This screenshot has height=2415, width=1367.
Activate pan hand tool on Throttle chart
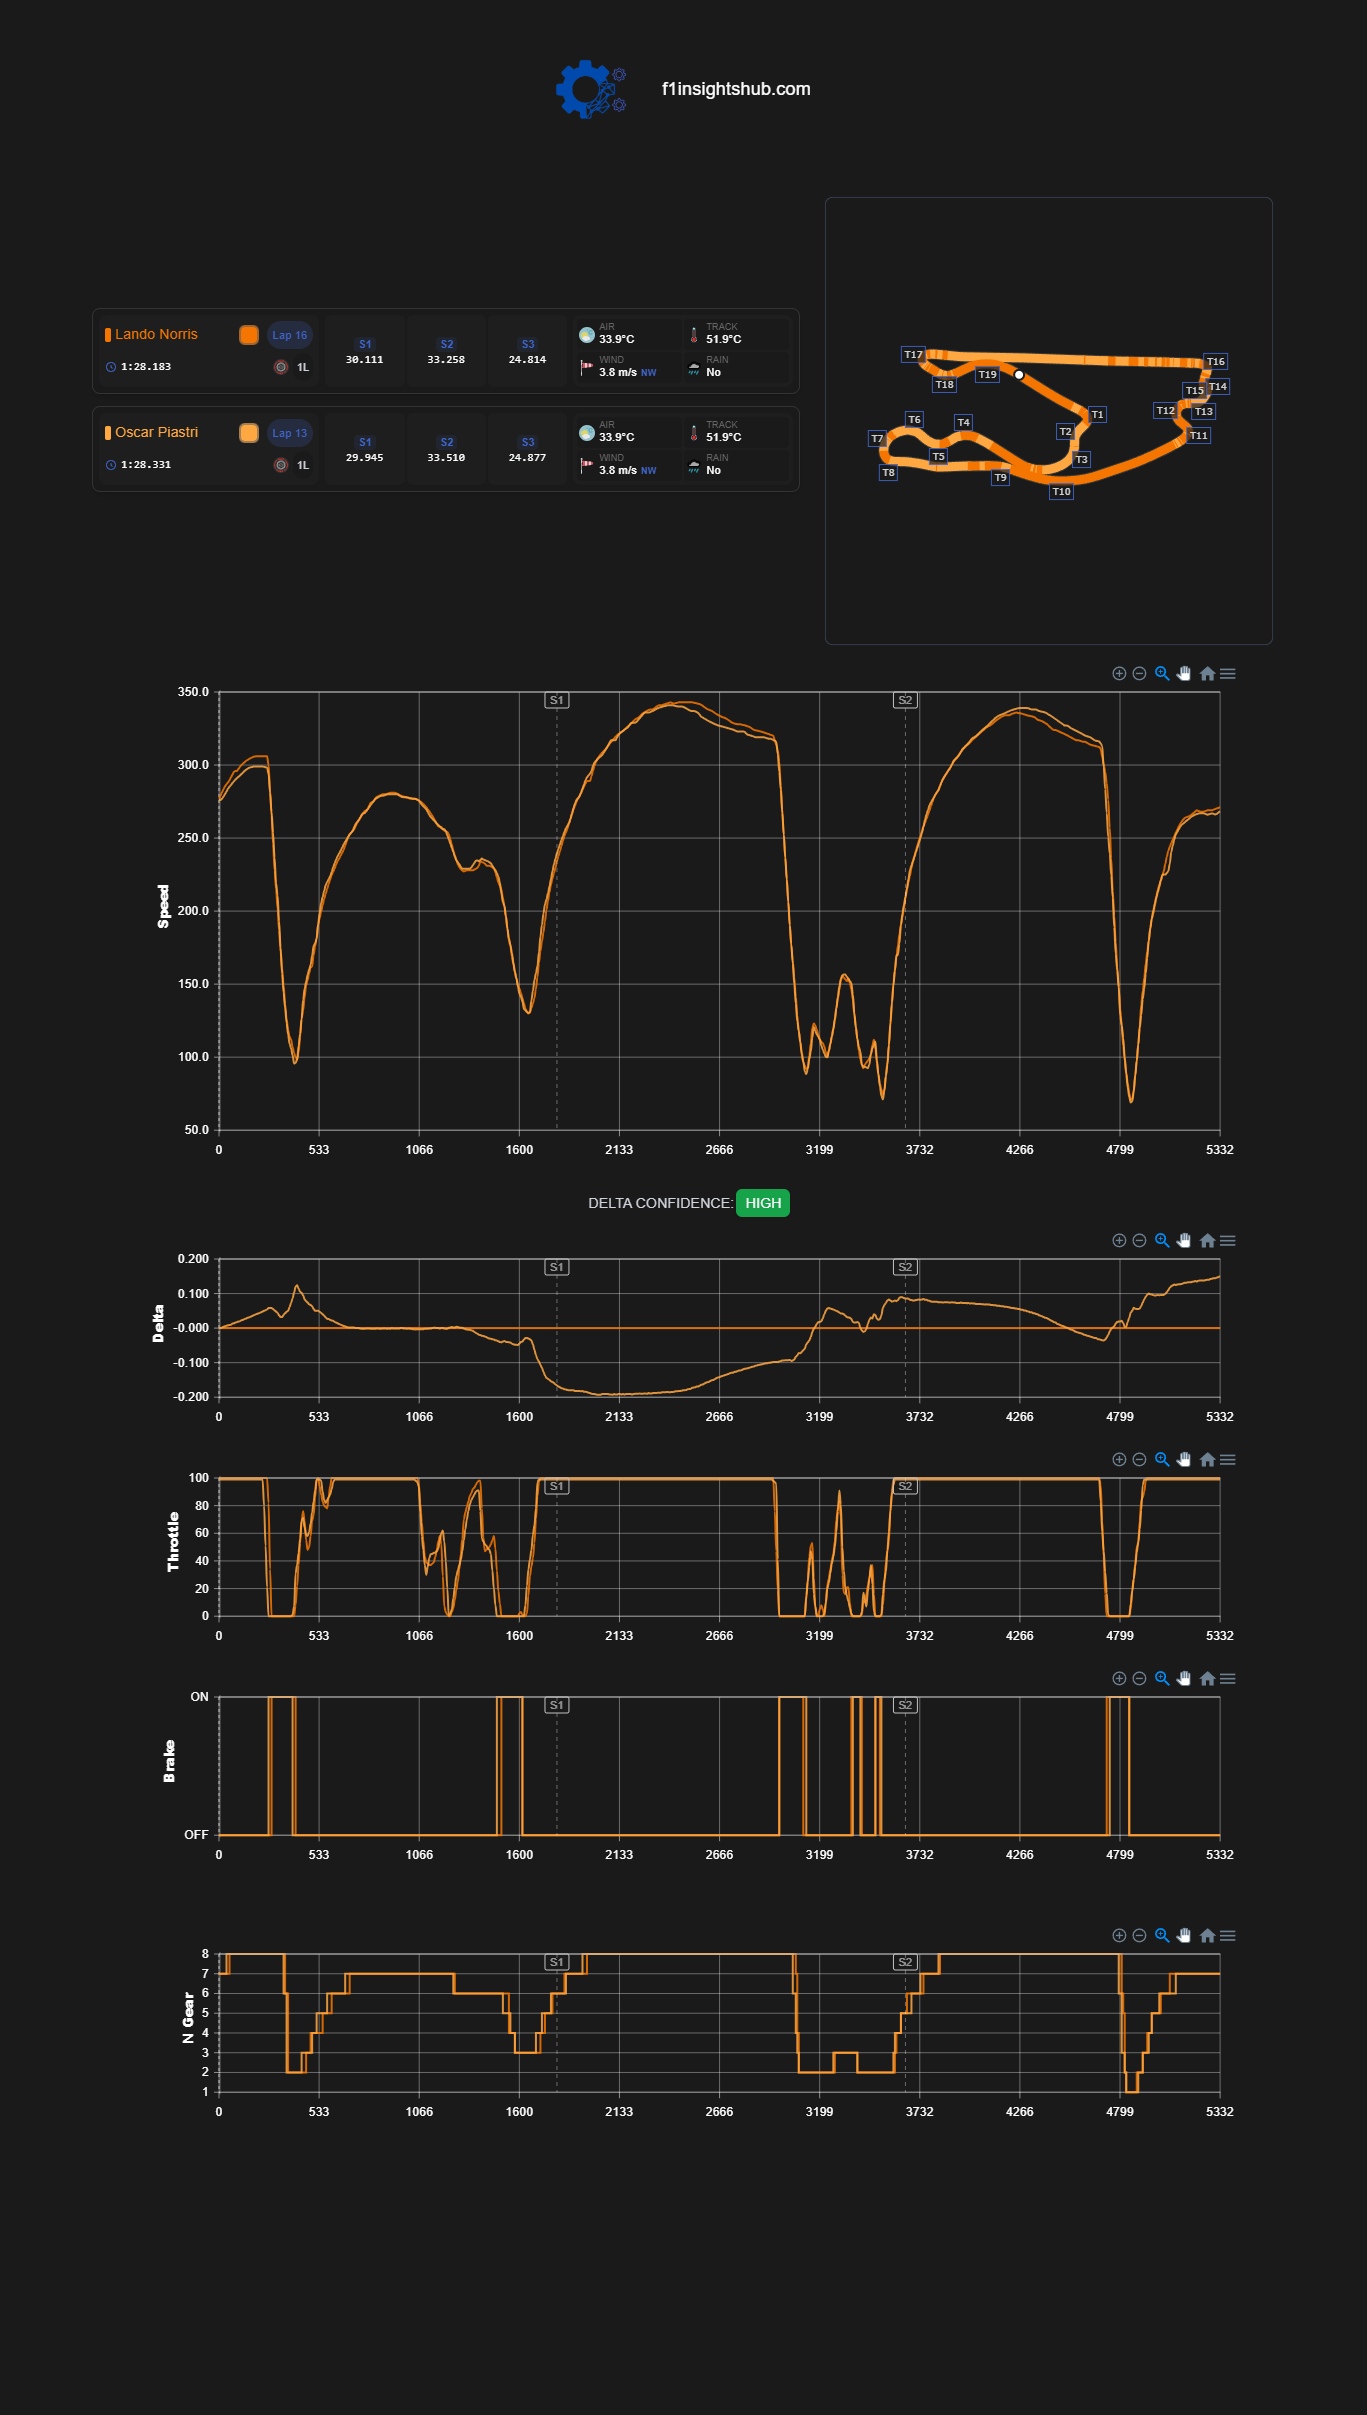tap(1184, 1459)
